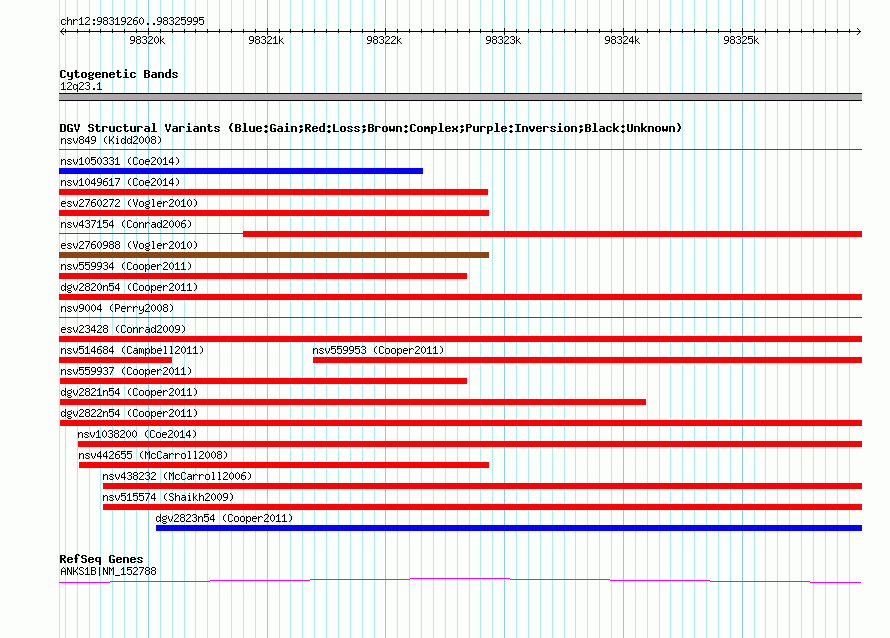The width and height of the screenshot is (890, 638).
Task: Select the short nsv514684 red bar
Action: (x=115, y=360)
